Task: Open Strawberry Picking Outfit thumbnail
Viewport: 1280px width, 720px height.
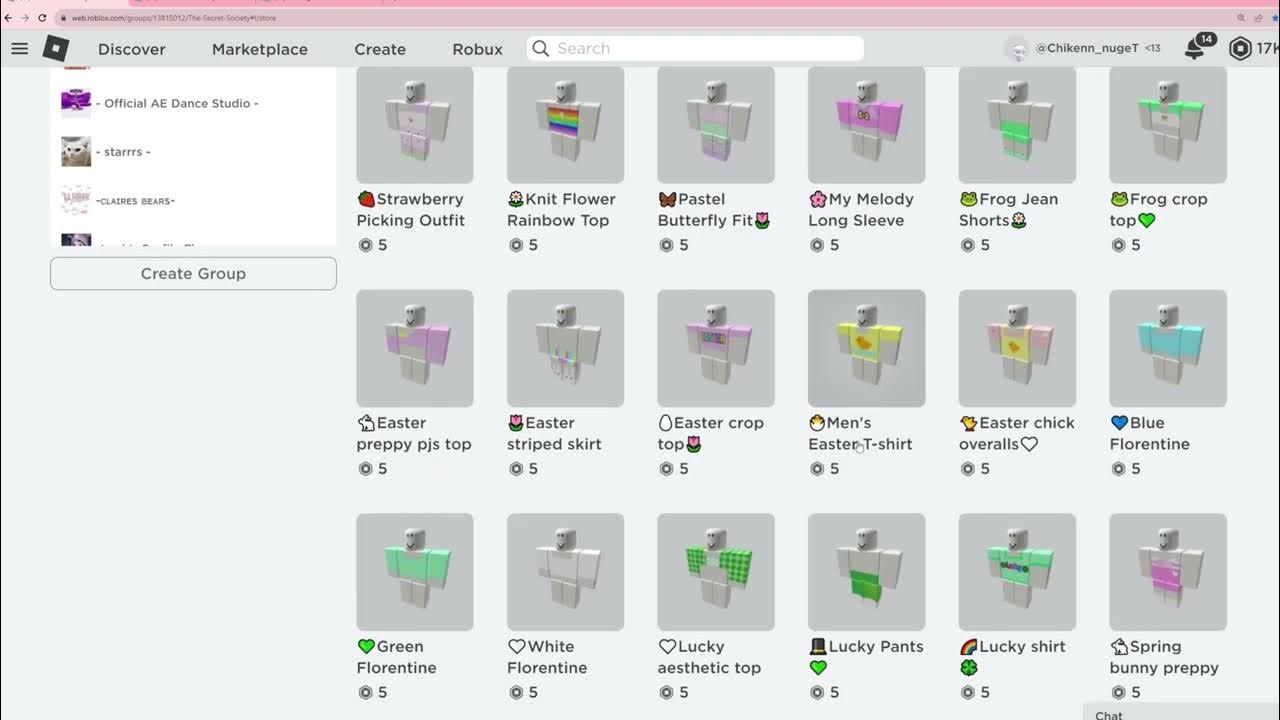Action: (x=415, y=125)
